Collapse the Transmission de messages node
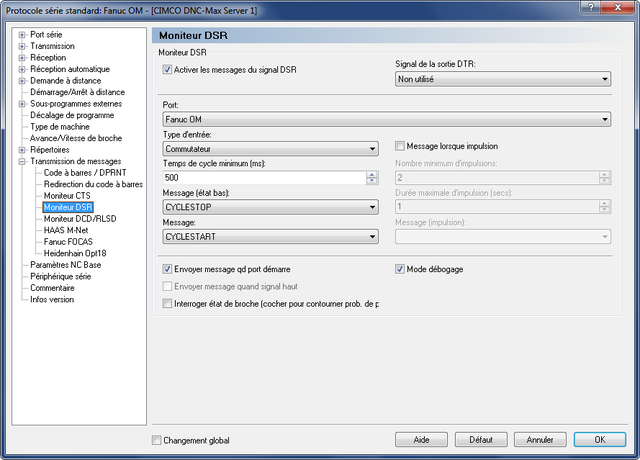This screenshot has height=460, width=640. [22, 161]
